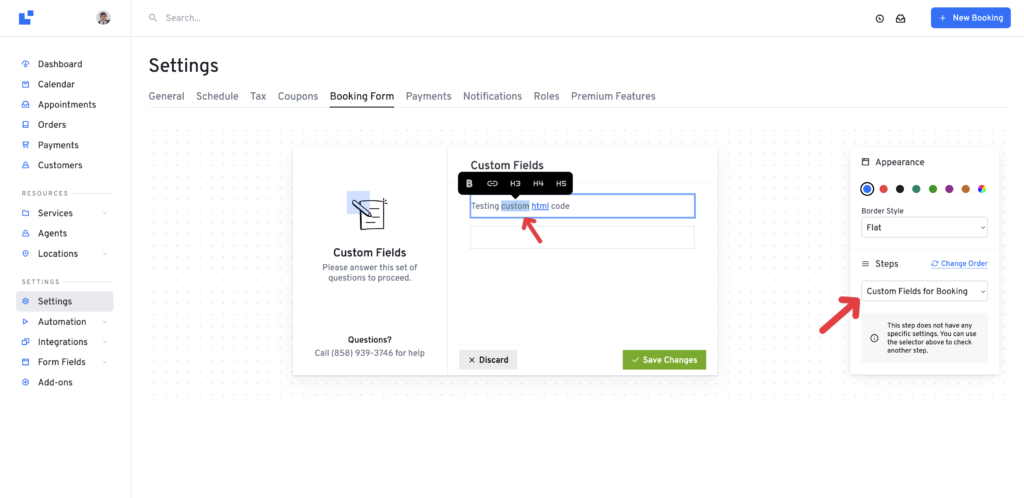Open the activity clock icon
The height and width of the screenshot is (498, 1024).
tap(880, 18)
